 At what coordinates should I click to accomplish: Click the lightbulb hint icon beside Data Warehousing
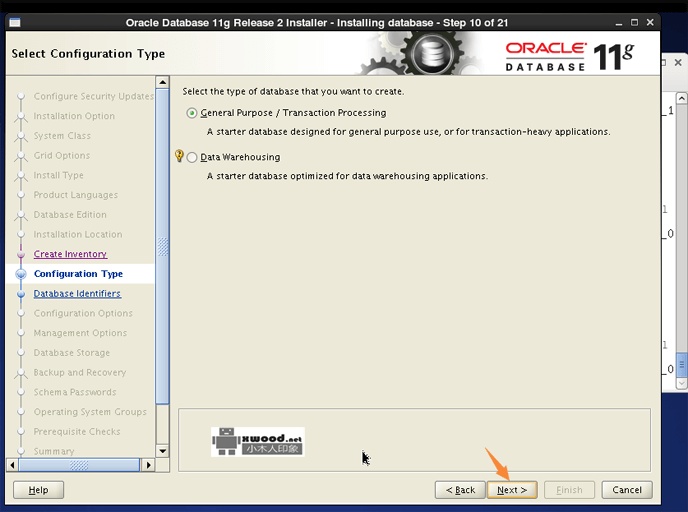pos(180,156)
